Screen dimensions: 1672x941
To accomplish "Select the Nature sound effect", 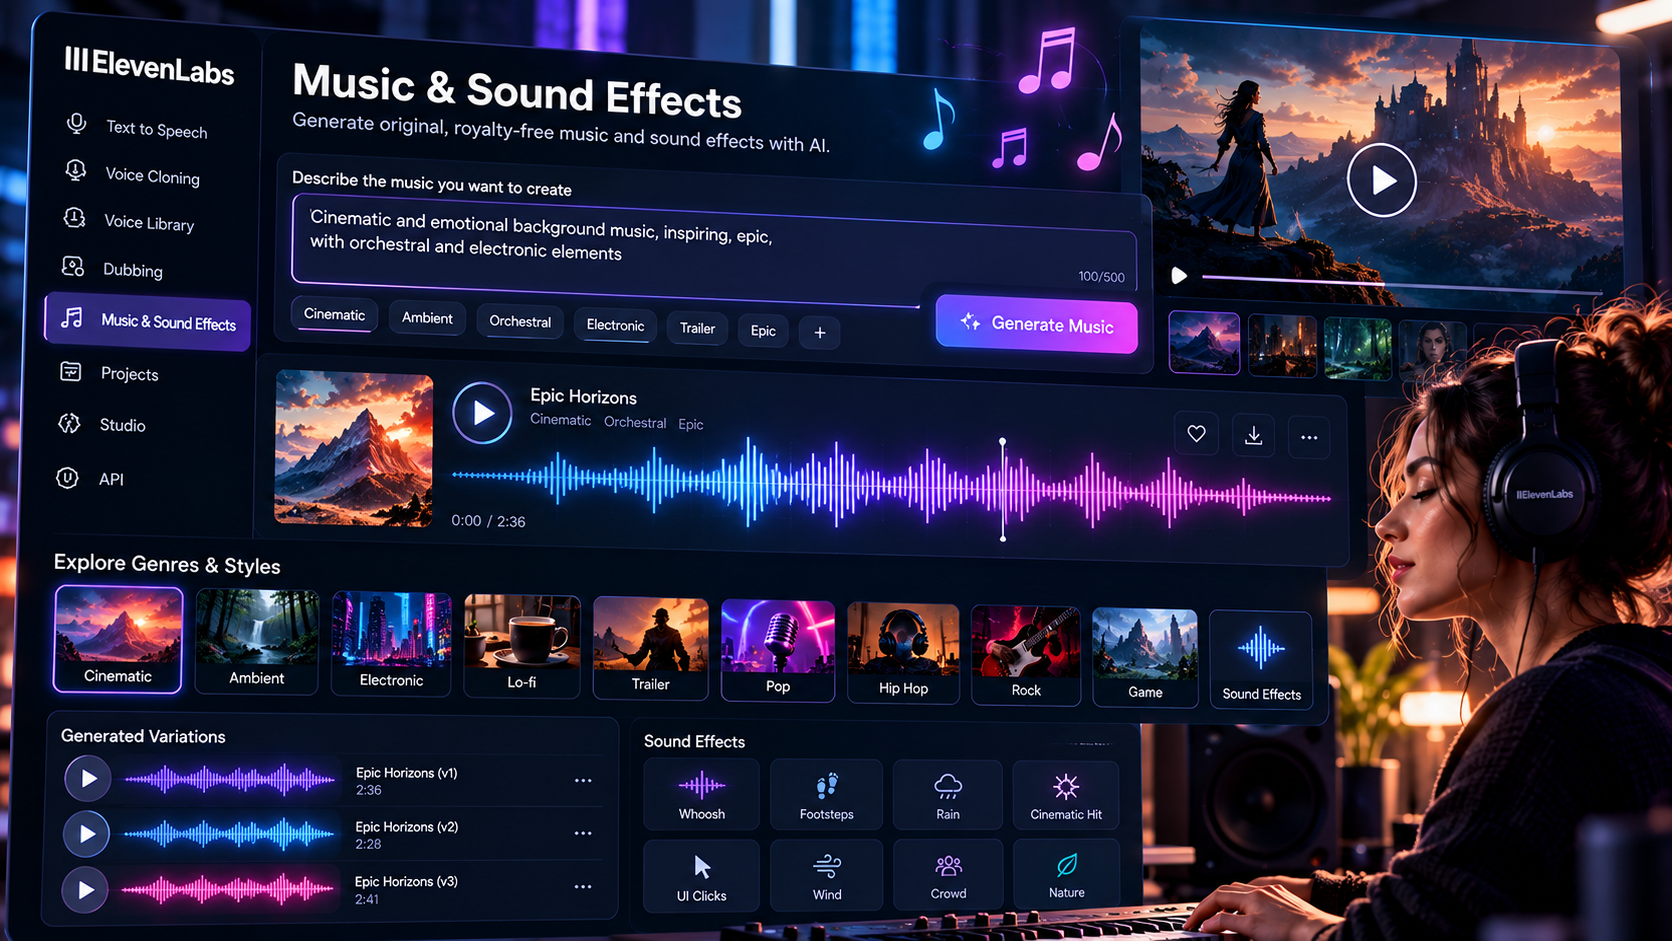I will (x=1066, y=873).
